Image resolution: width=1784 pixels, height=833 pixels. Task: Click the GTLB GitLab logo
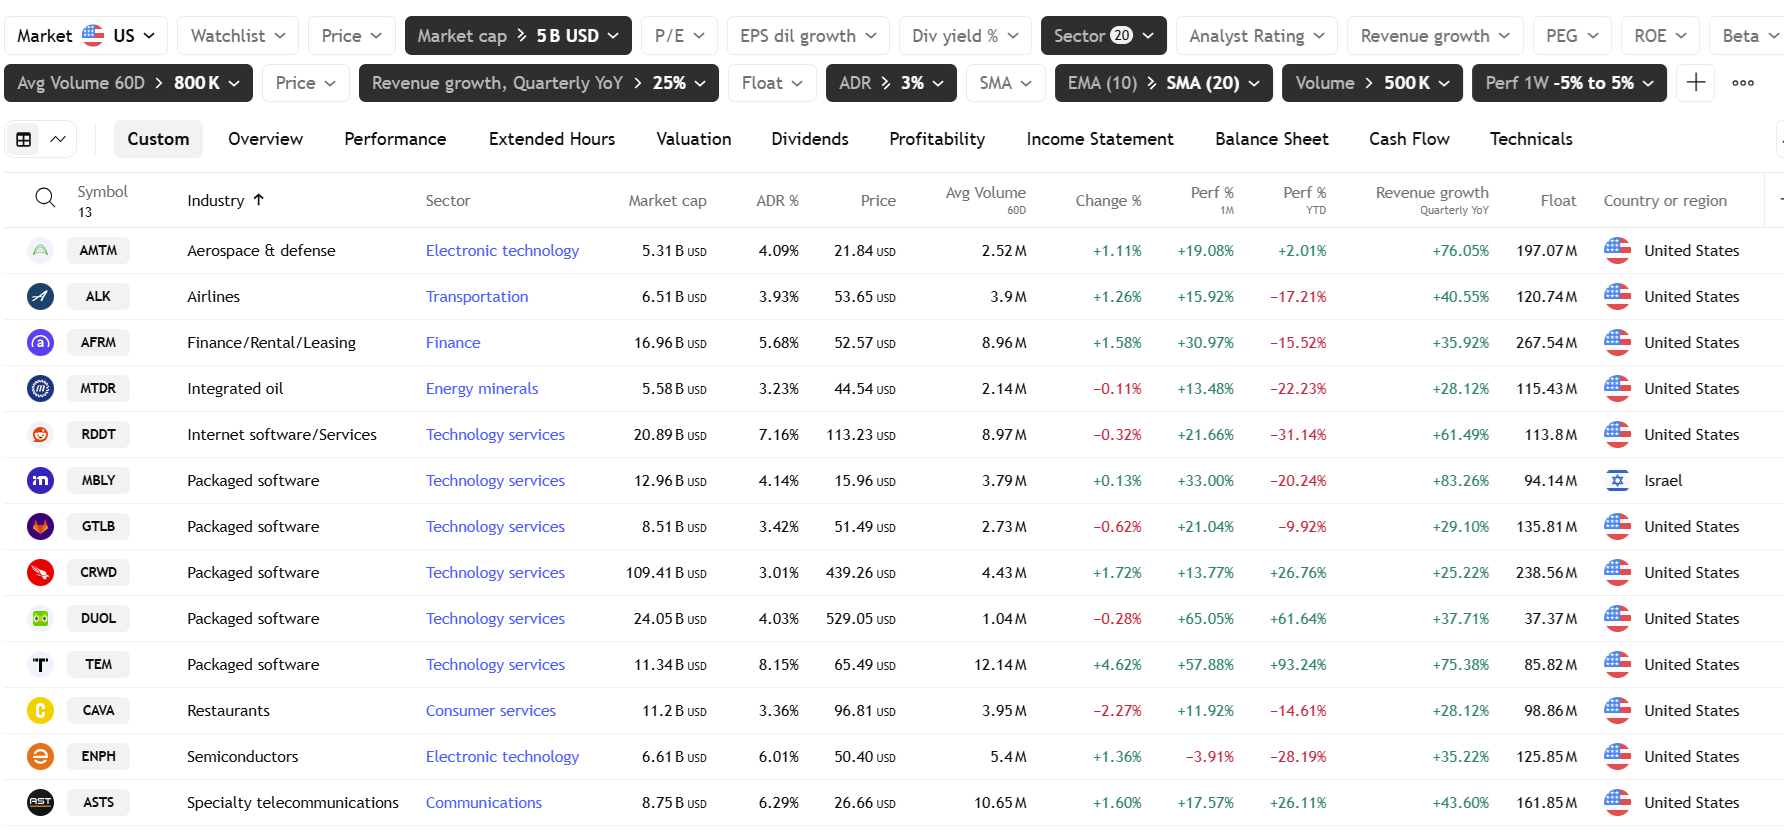(x=40, y=527)
